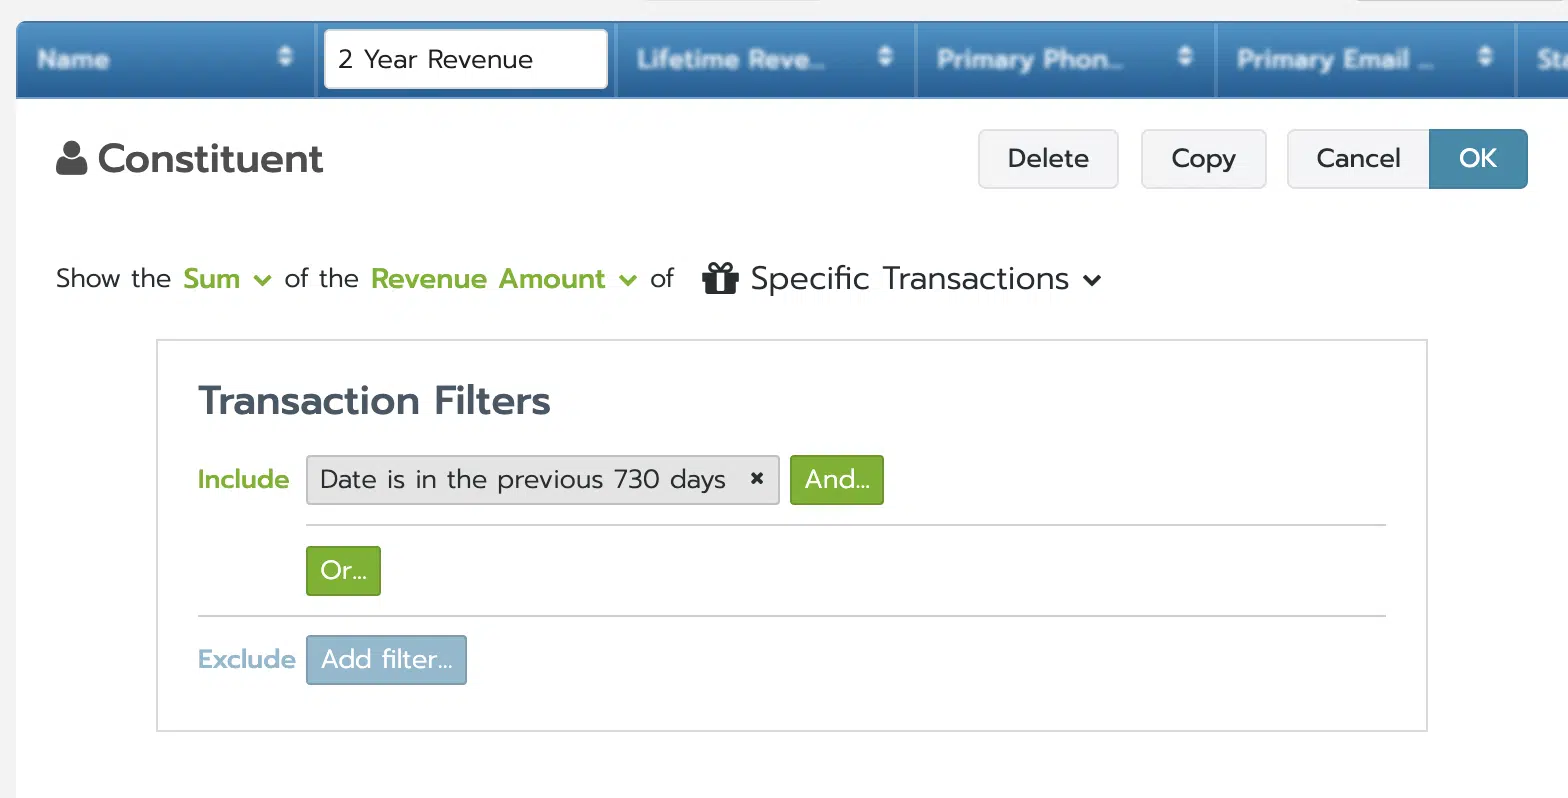
Task: Sort by Lifetime Revenue column arrows
Action: pyautogui.click(x=885, y=57)
